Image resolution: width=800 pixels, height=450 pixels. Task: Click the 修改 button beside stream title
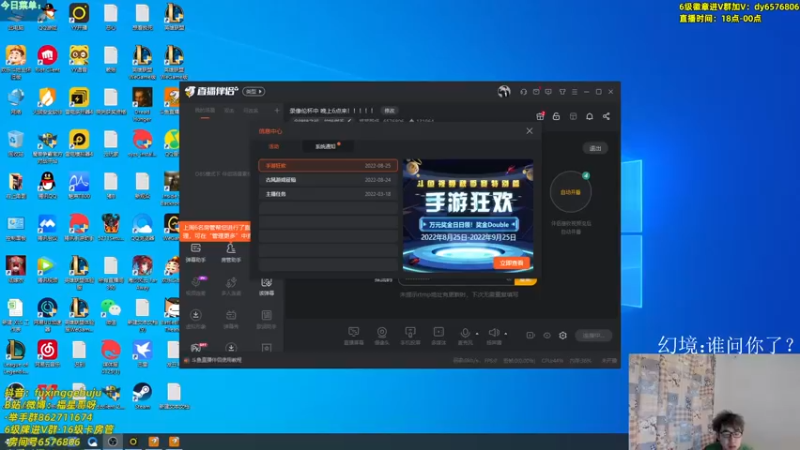tap(389, 111)
